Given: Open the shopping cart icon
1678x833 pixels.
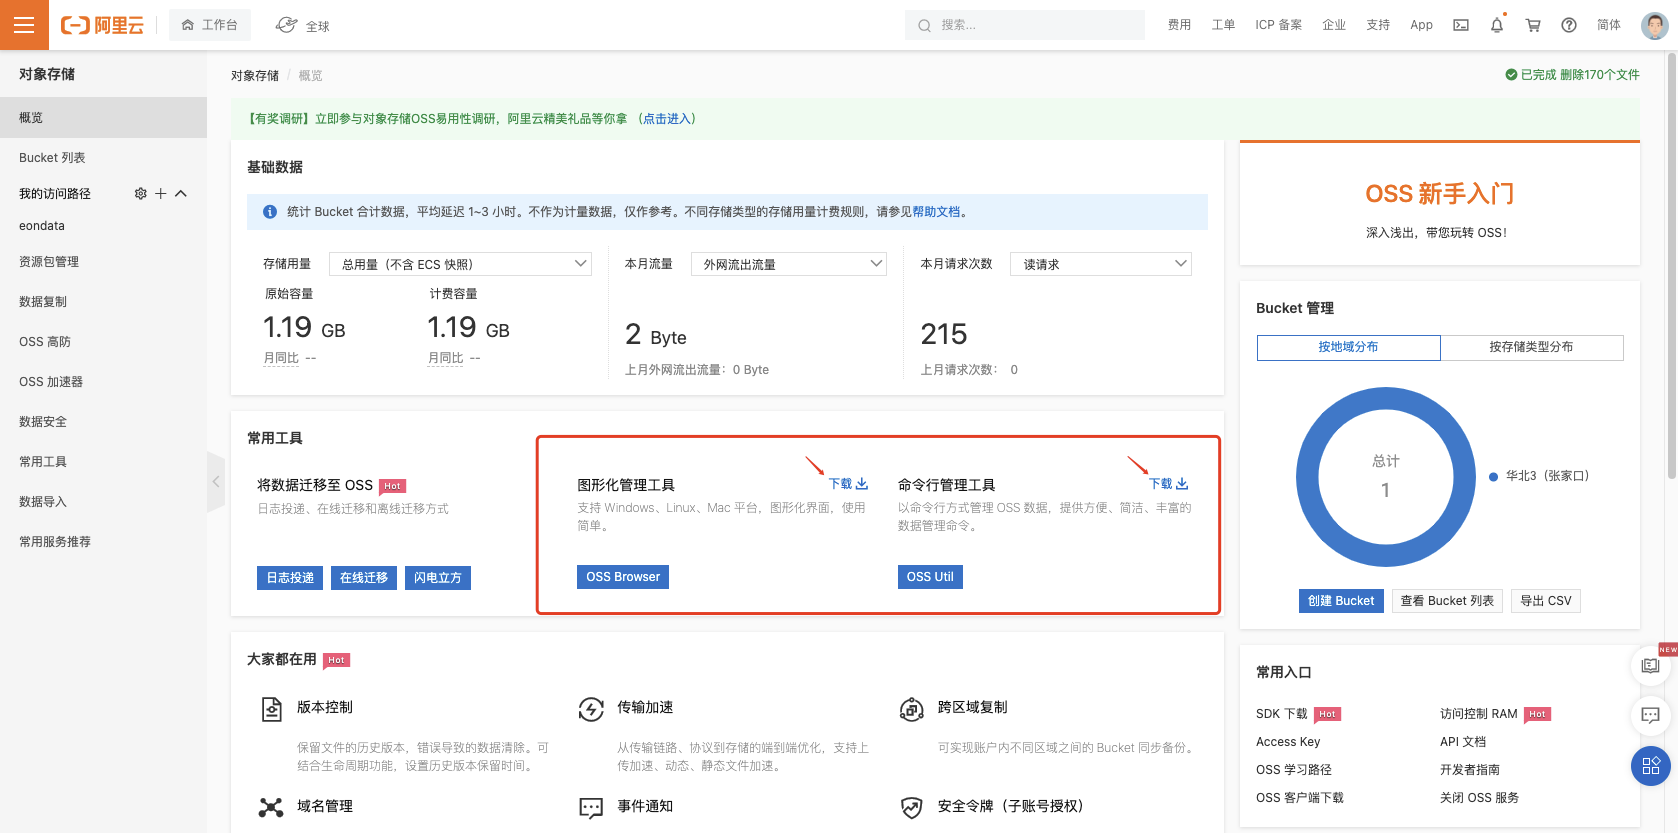Looking at the screenshot, I should 1533,25.
